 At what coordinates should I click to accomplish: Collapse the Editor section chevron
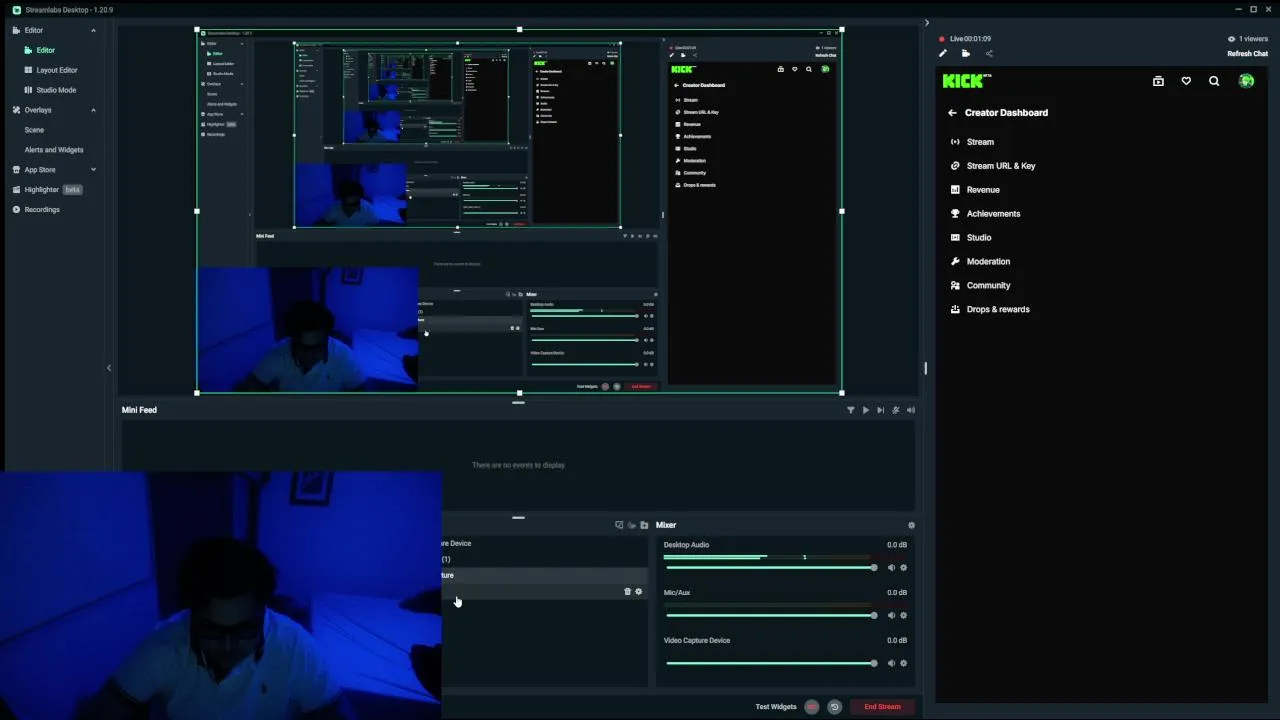94,30
